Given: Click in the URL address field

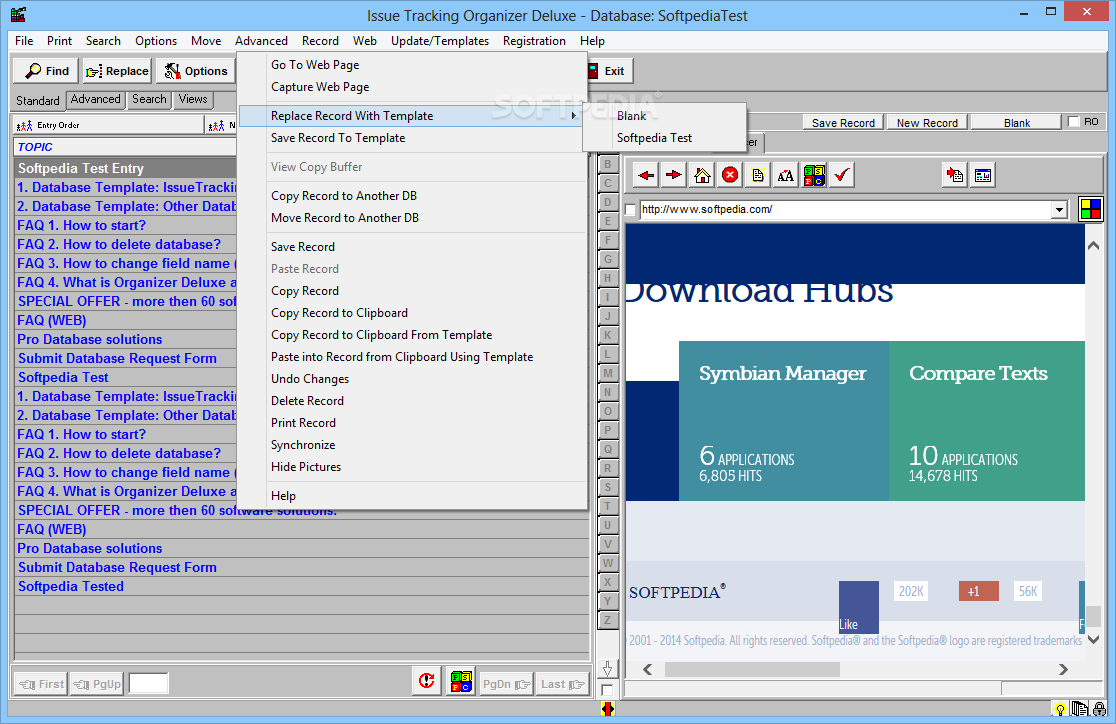Looking at the screenshot, I should pyautogui.click(x=846, y=209).
